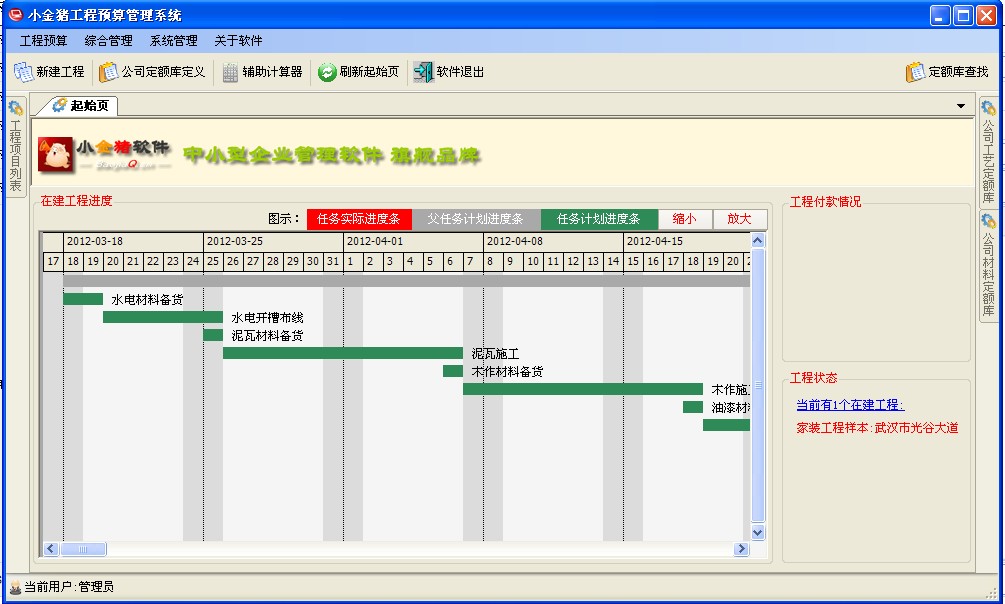Image resolution: width=1005 pixels, height=604 pixels.
Task: Select the 水电开槽布线 task bar
Action: point(163,317)
